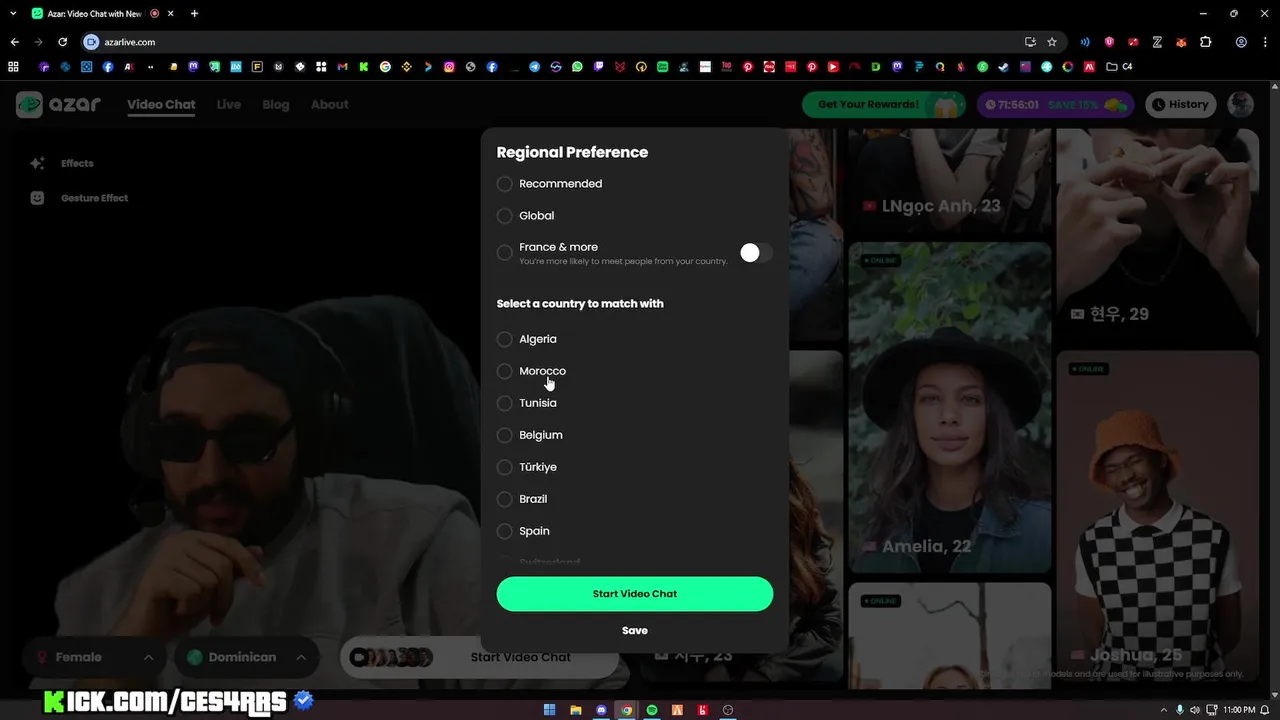The image size is (1280, 720).
Task: Open the Video Chat tab
Action: pyautogui.click(x=161, y=104)
